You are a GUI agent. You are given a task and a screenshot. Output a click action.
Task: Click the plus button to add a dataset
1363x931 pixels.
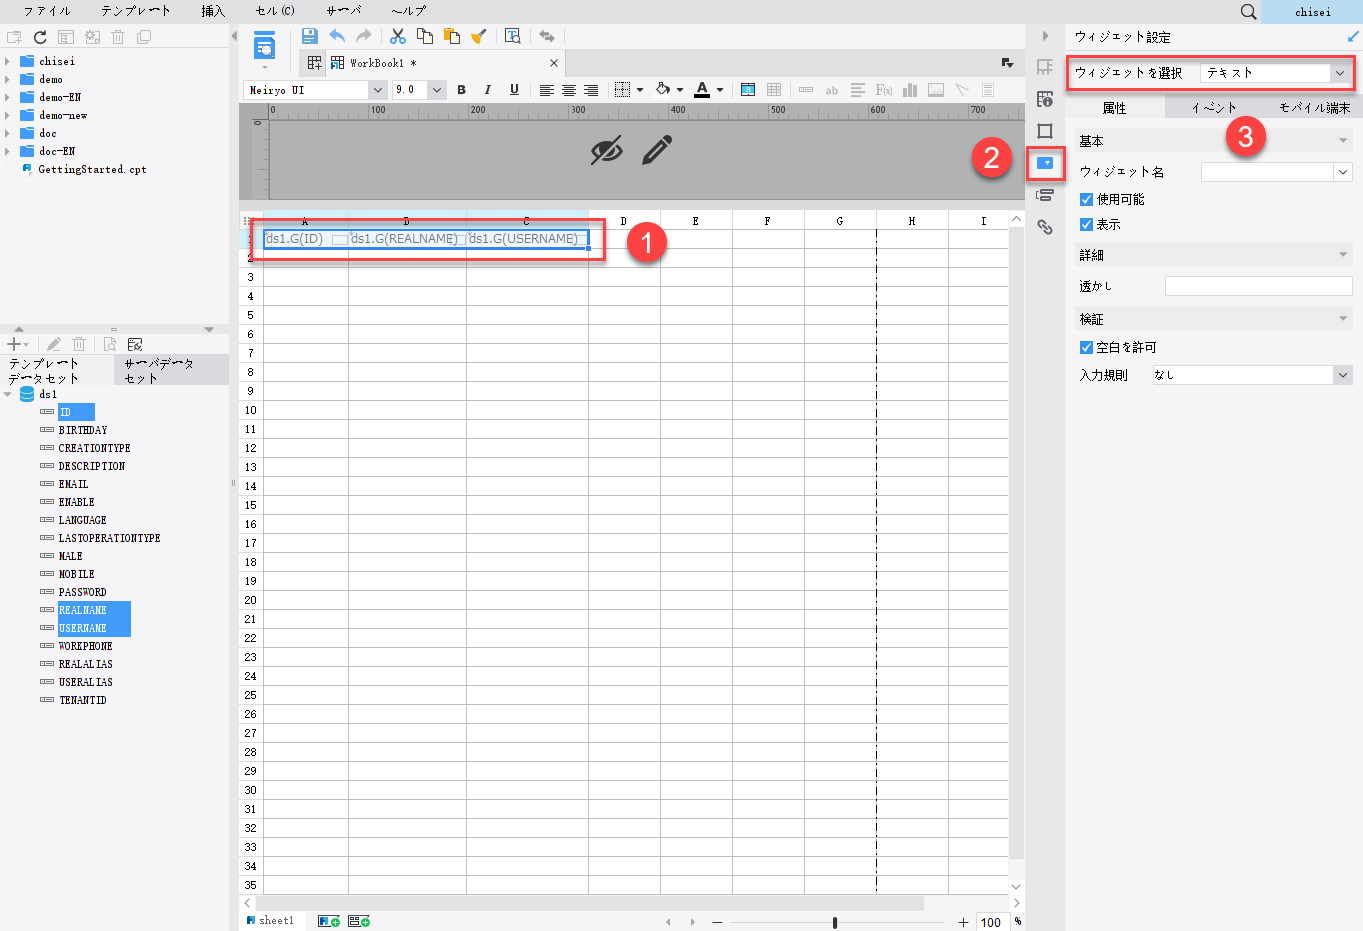coord(16,343)
